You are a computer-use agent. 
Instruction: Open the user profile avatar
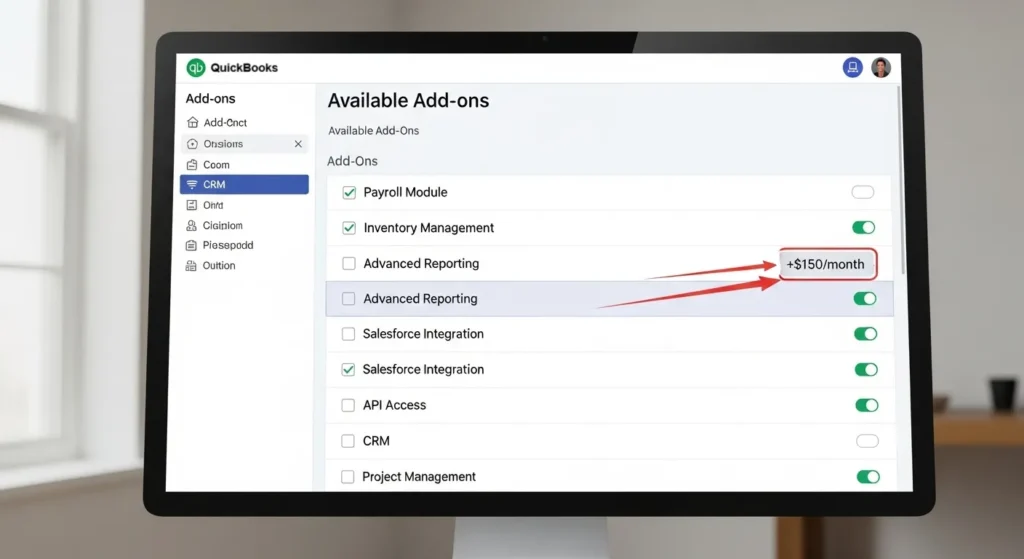pos(881,68)
